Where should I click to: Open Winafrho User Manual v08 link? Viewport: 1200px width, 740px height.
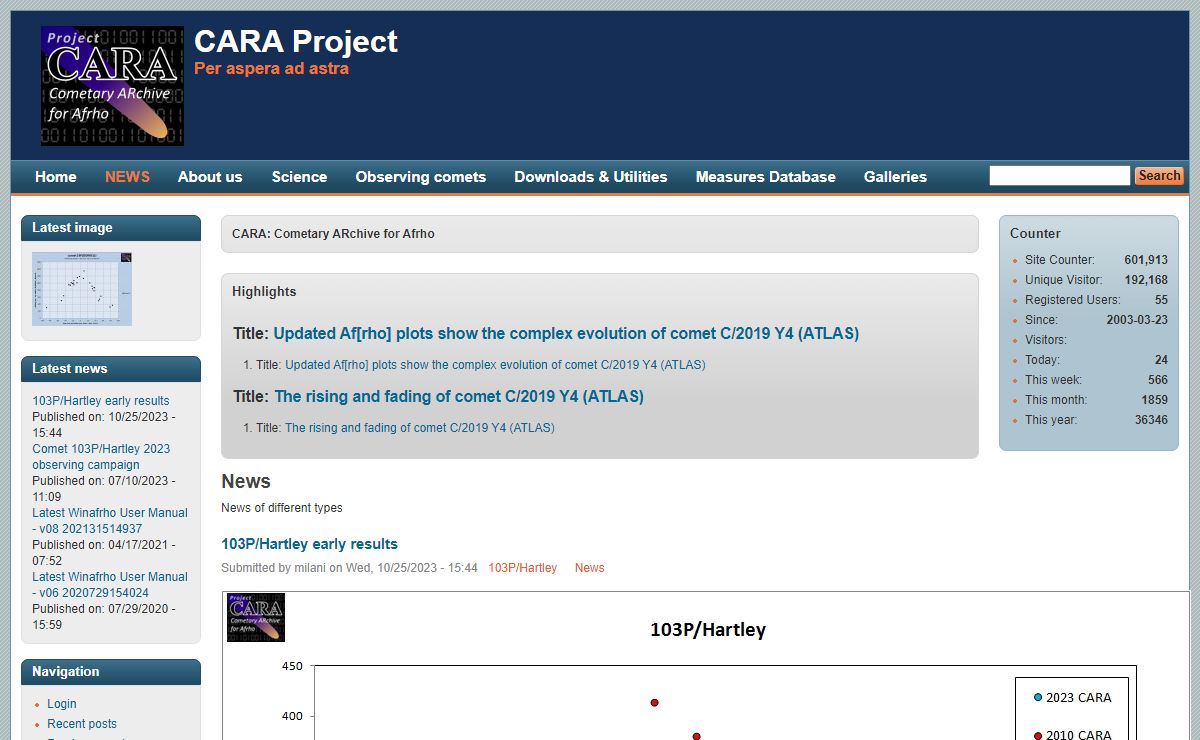[x=109, y=520]
